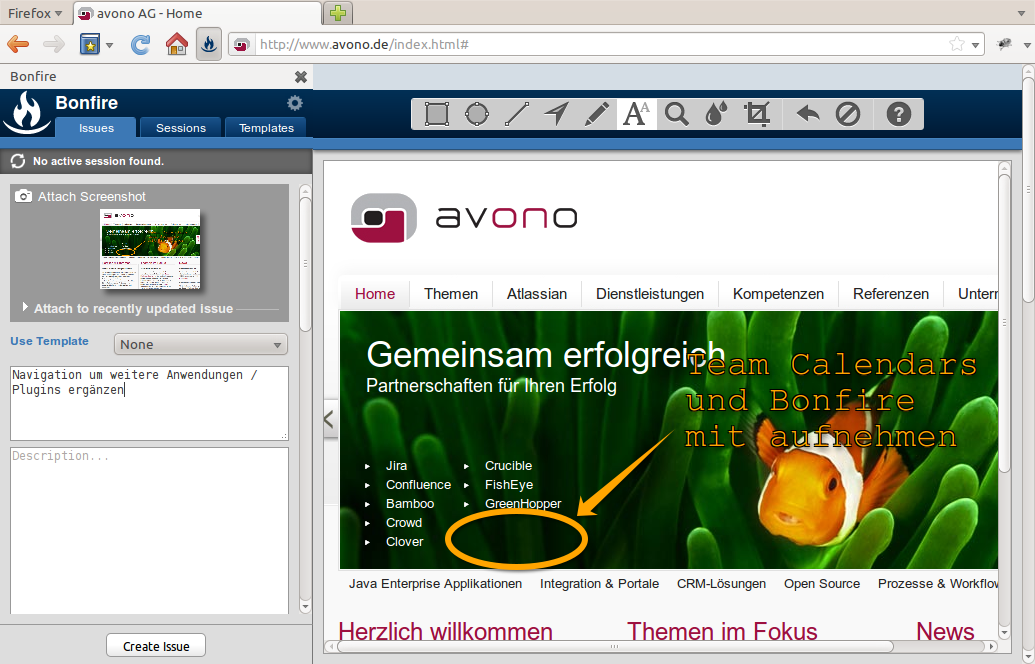This screenshot has height=664, width=1035.
Task: Click the clear annotations icon
Action: (848, 114)
